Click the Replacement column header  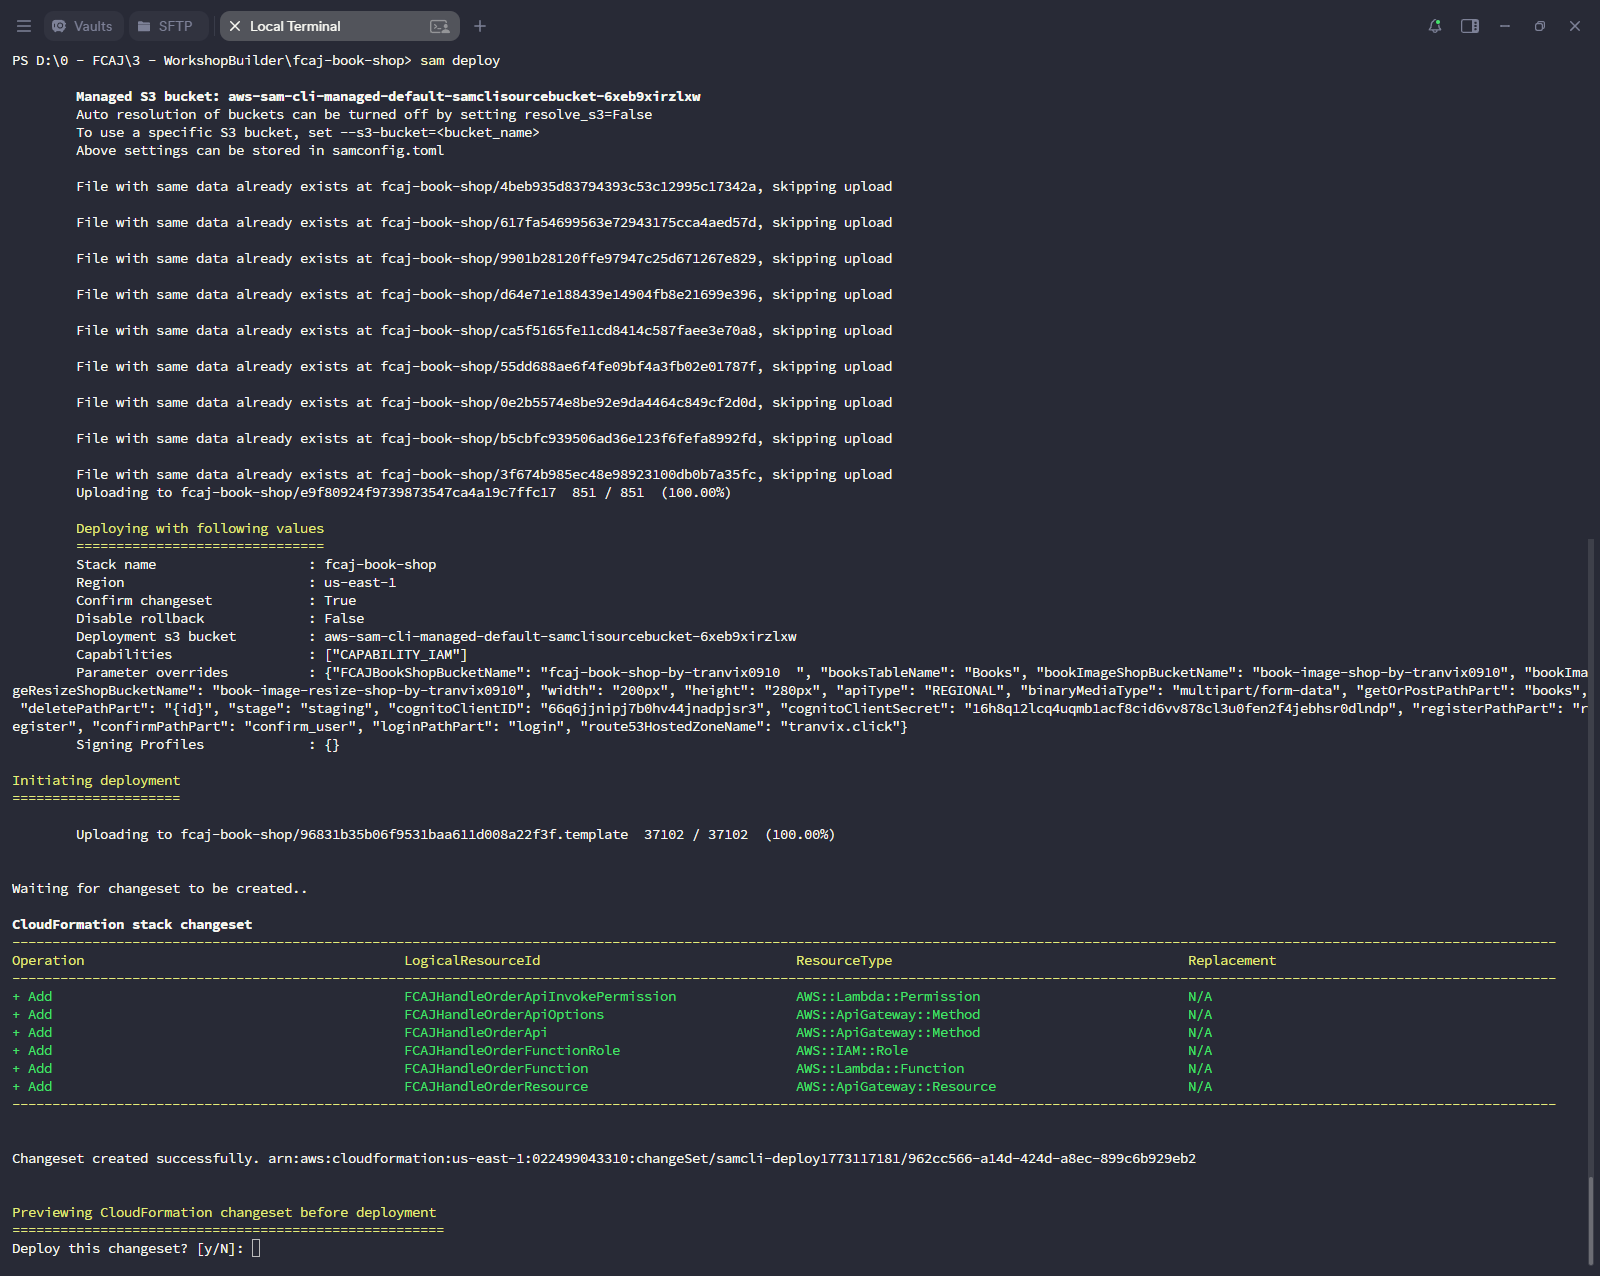pyautogui.click(x=1232, y=960)
